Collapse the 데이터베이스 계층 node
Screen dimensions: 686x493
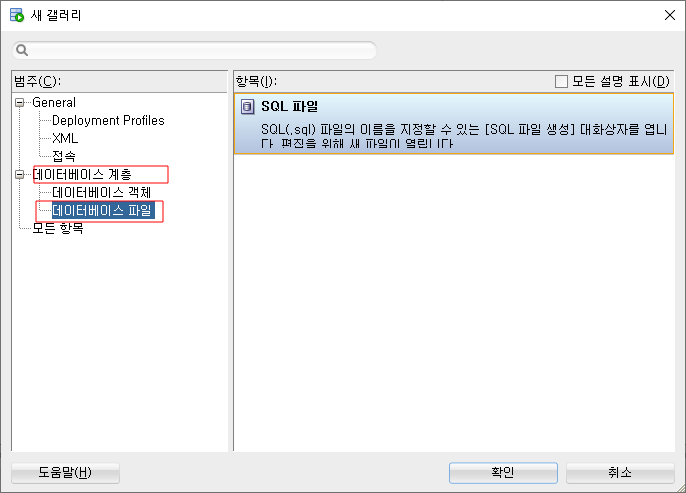click(20, 175)
